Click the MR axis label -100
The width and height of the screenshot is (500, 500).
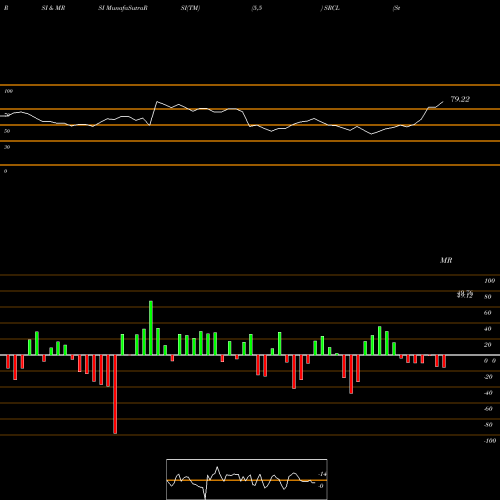tap(490, 441)
